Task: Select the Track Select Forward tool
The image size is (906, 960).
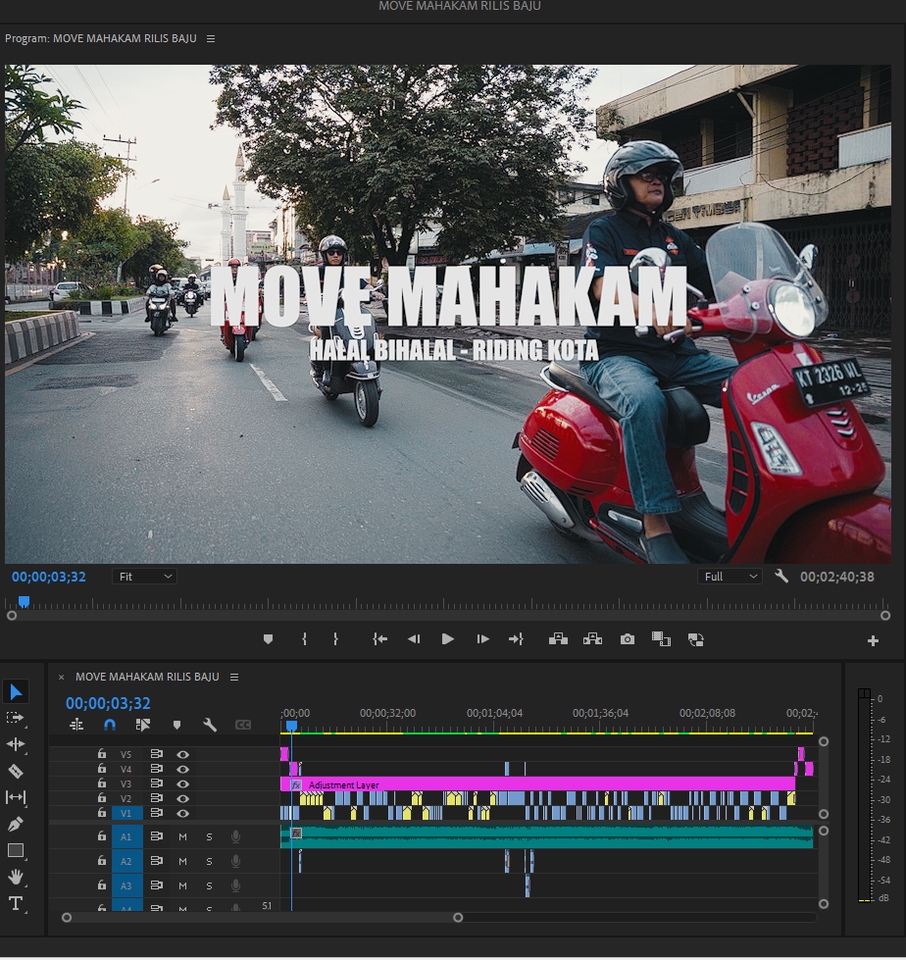Action: point(14,717)
